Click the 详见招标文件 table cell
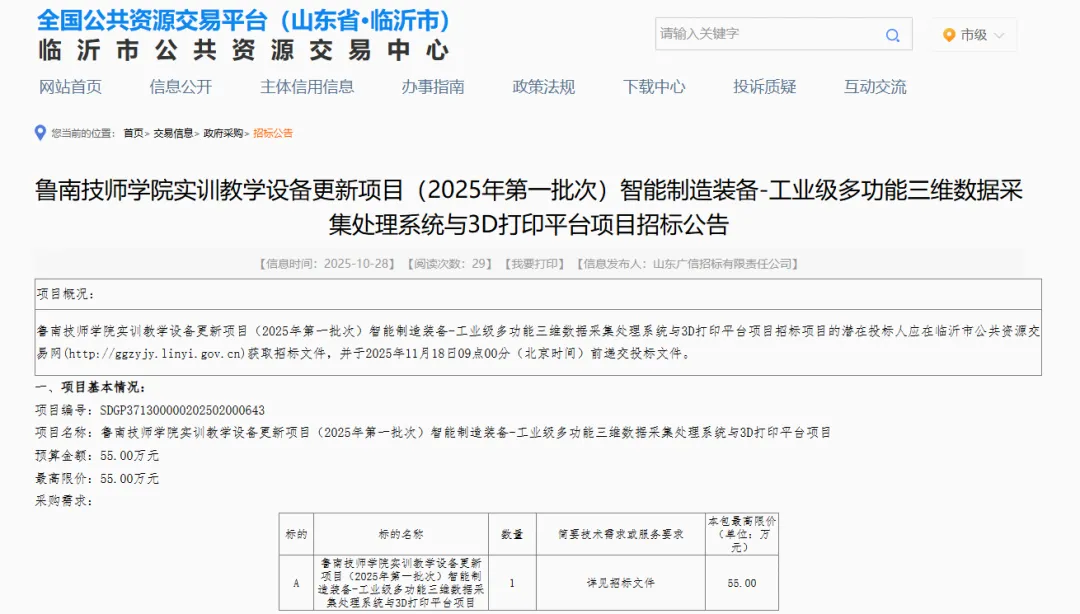The height and width of the screenshot is (614, 1080). click(621, 583)
